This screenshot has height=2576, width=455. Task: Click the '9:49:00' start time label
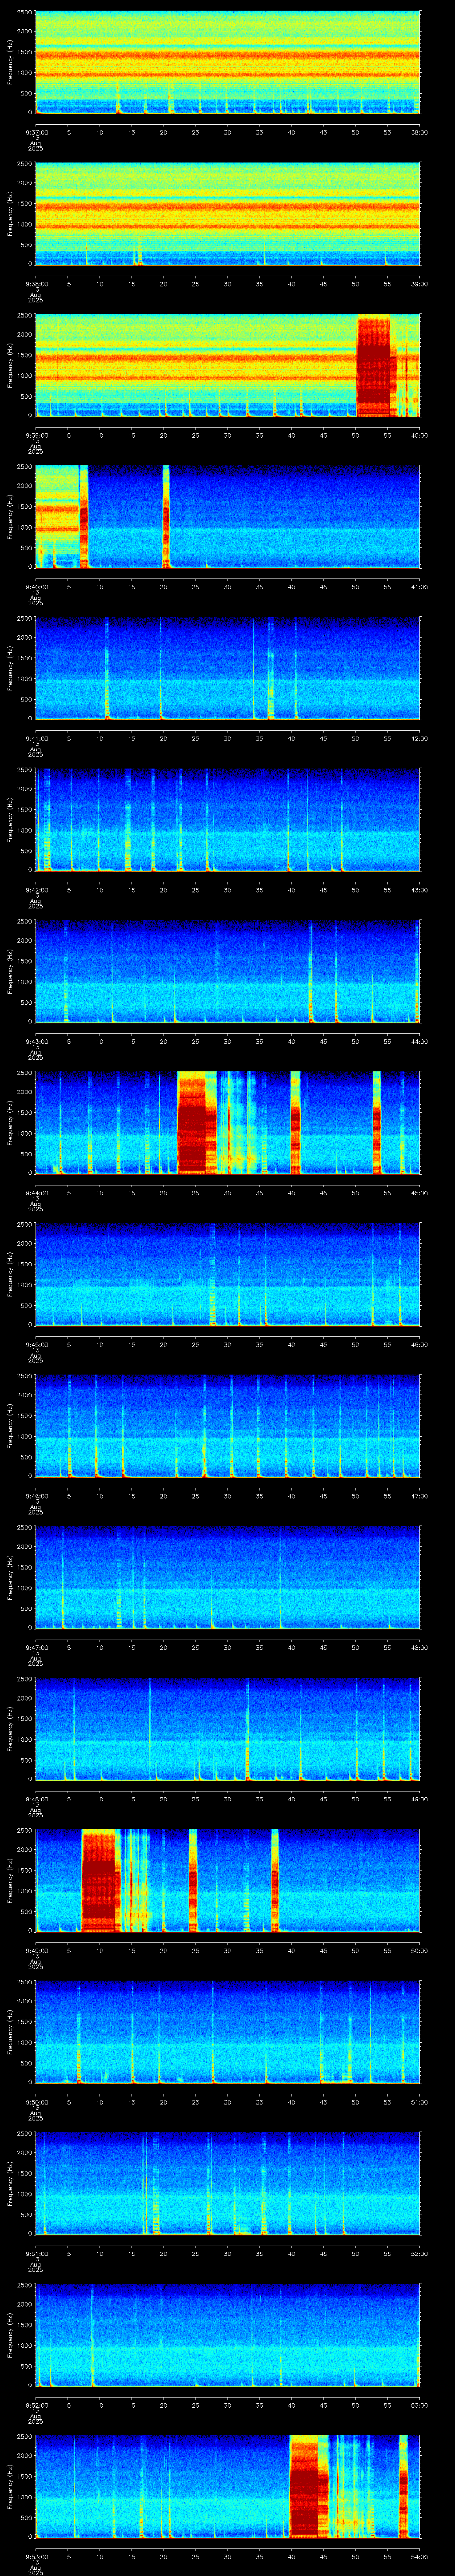coord(36,1950)
